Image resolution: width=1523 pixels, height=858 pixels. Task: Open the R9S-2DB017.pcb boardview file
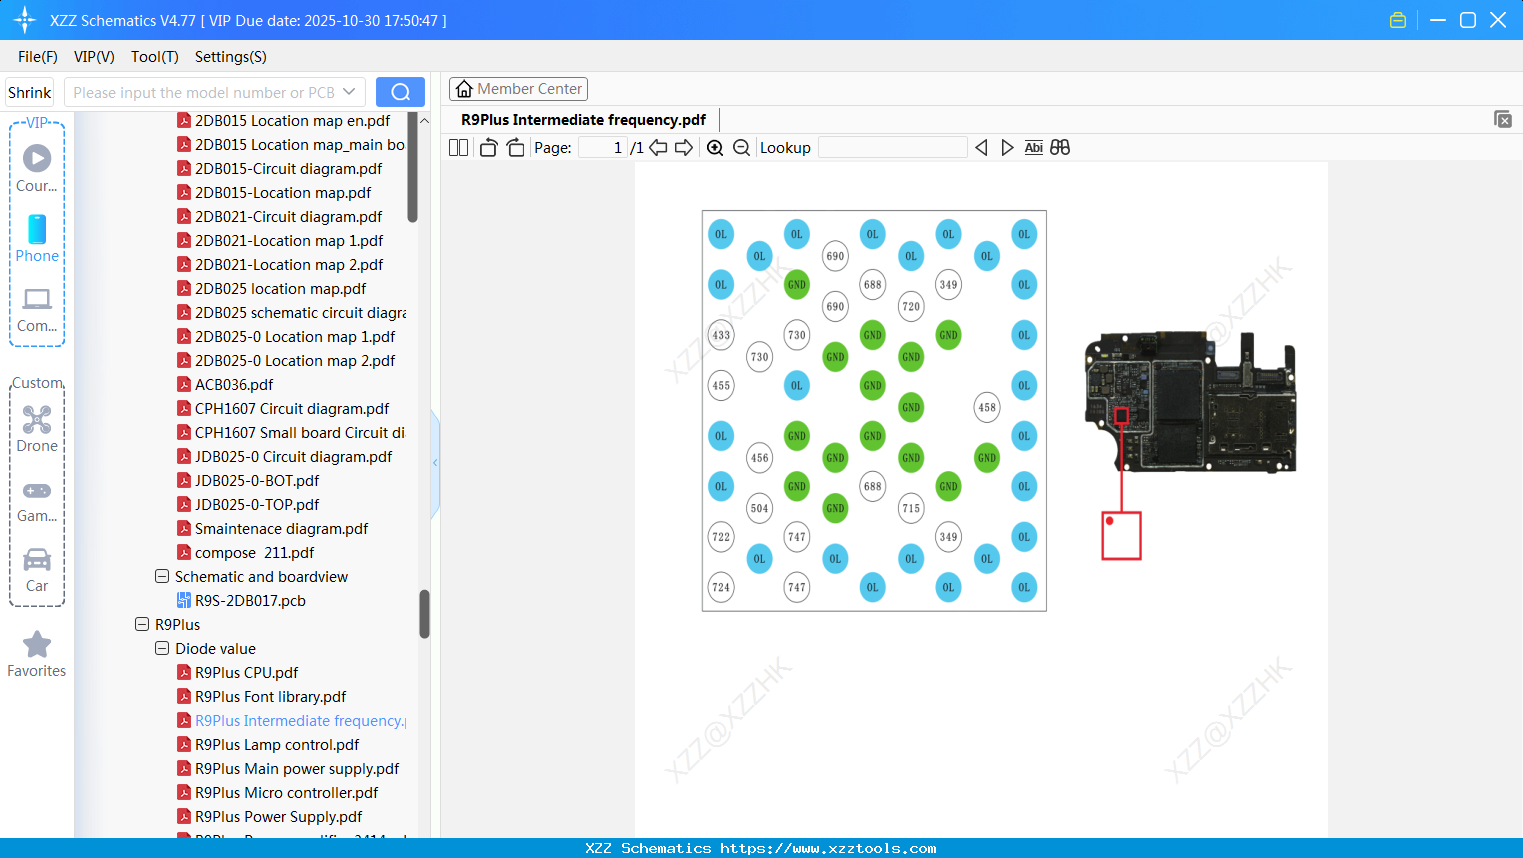250,601
